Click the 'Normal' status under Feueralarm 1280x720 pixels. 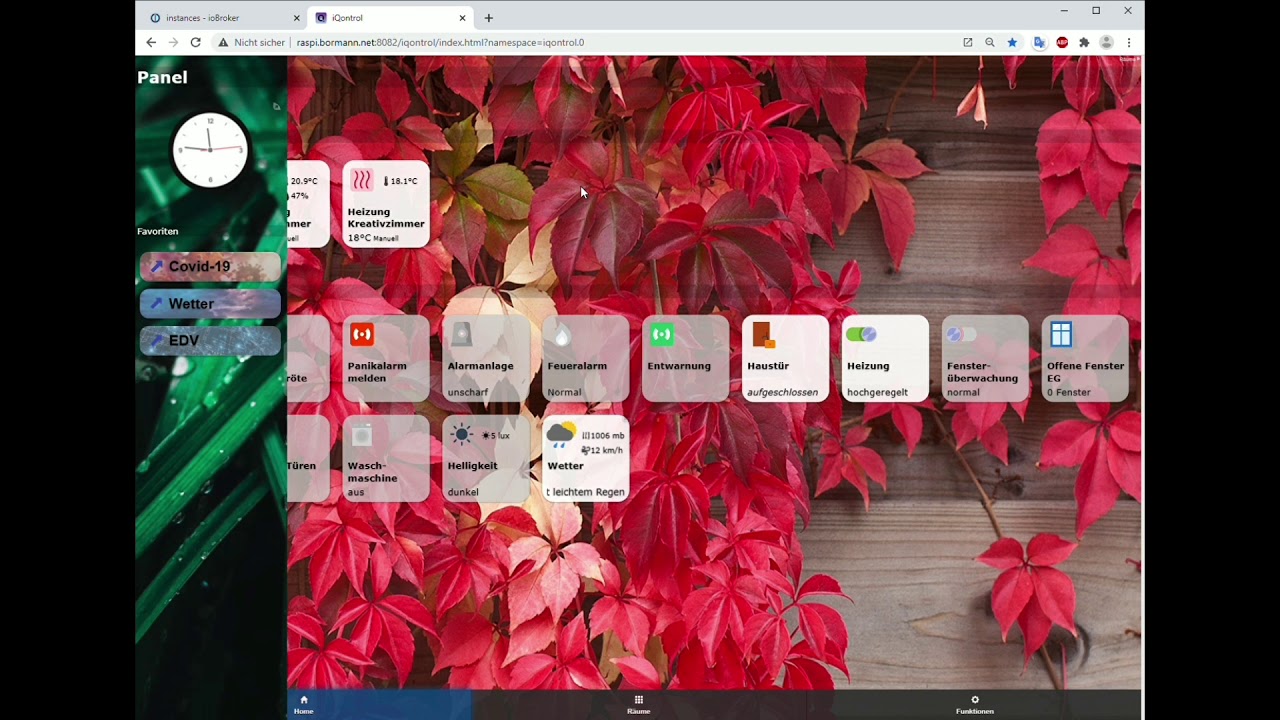coord(564,392)
